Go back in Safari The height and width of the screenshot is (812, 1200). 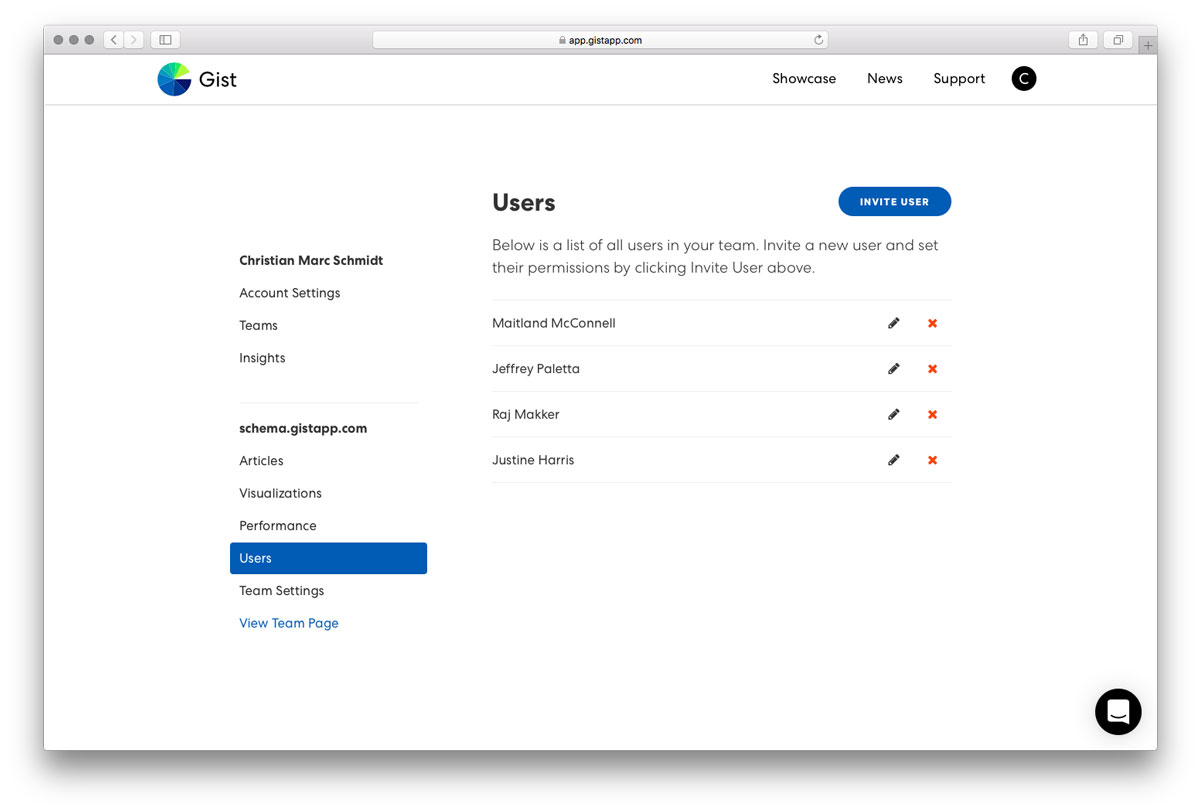(x=113, y=40)
